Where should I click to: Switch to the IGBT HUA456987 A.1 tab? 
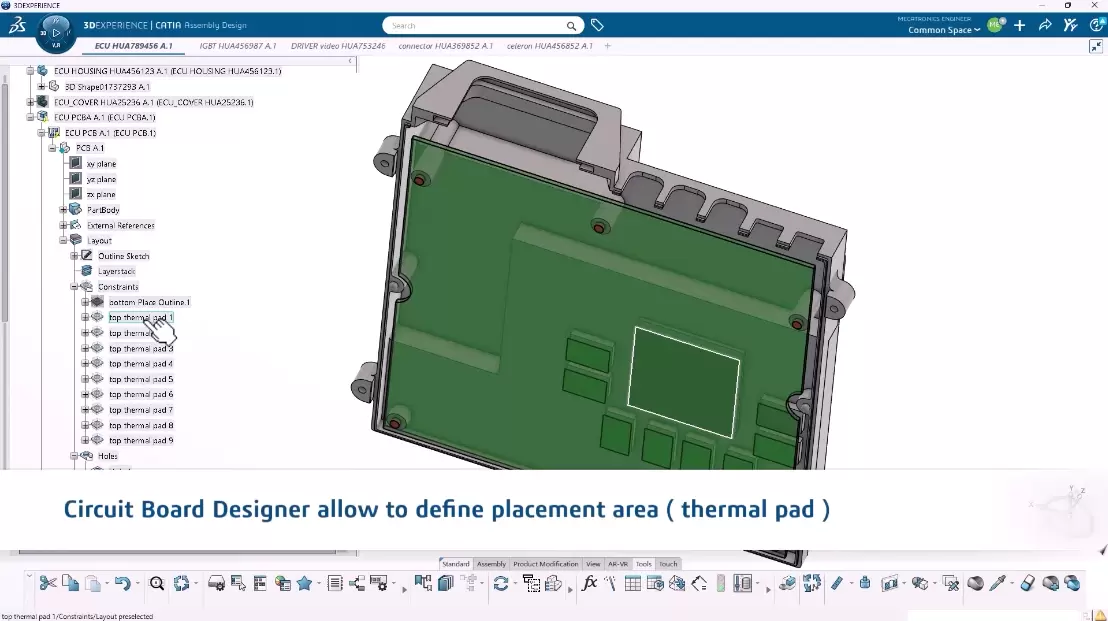coord(237,46)
